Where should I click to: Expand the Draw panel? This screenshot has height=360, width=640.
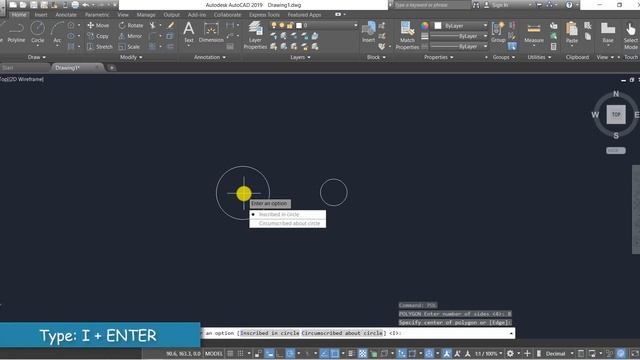tap(37, 57)
